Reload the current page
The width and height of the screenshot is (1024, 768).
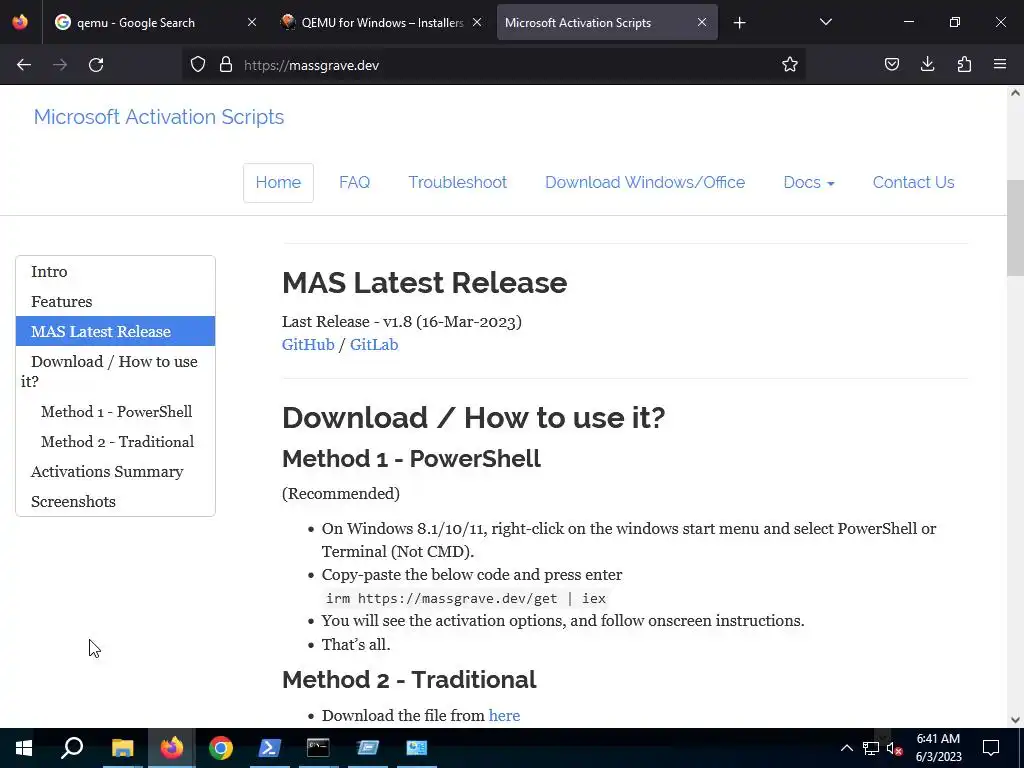coord(96,65)
